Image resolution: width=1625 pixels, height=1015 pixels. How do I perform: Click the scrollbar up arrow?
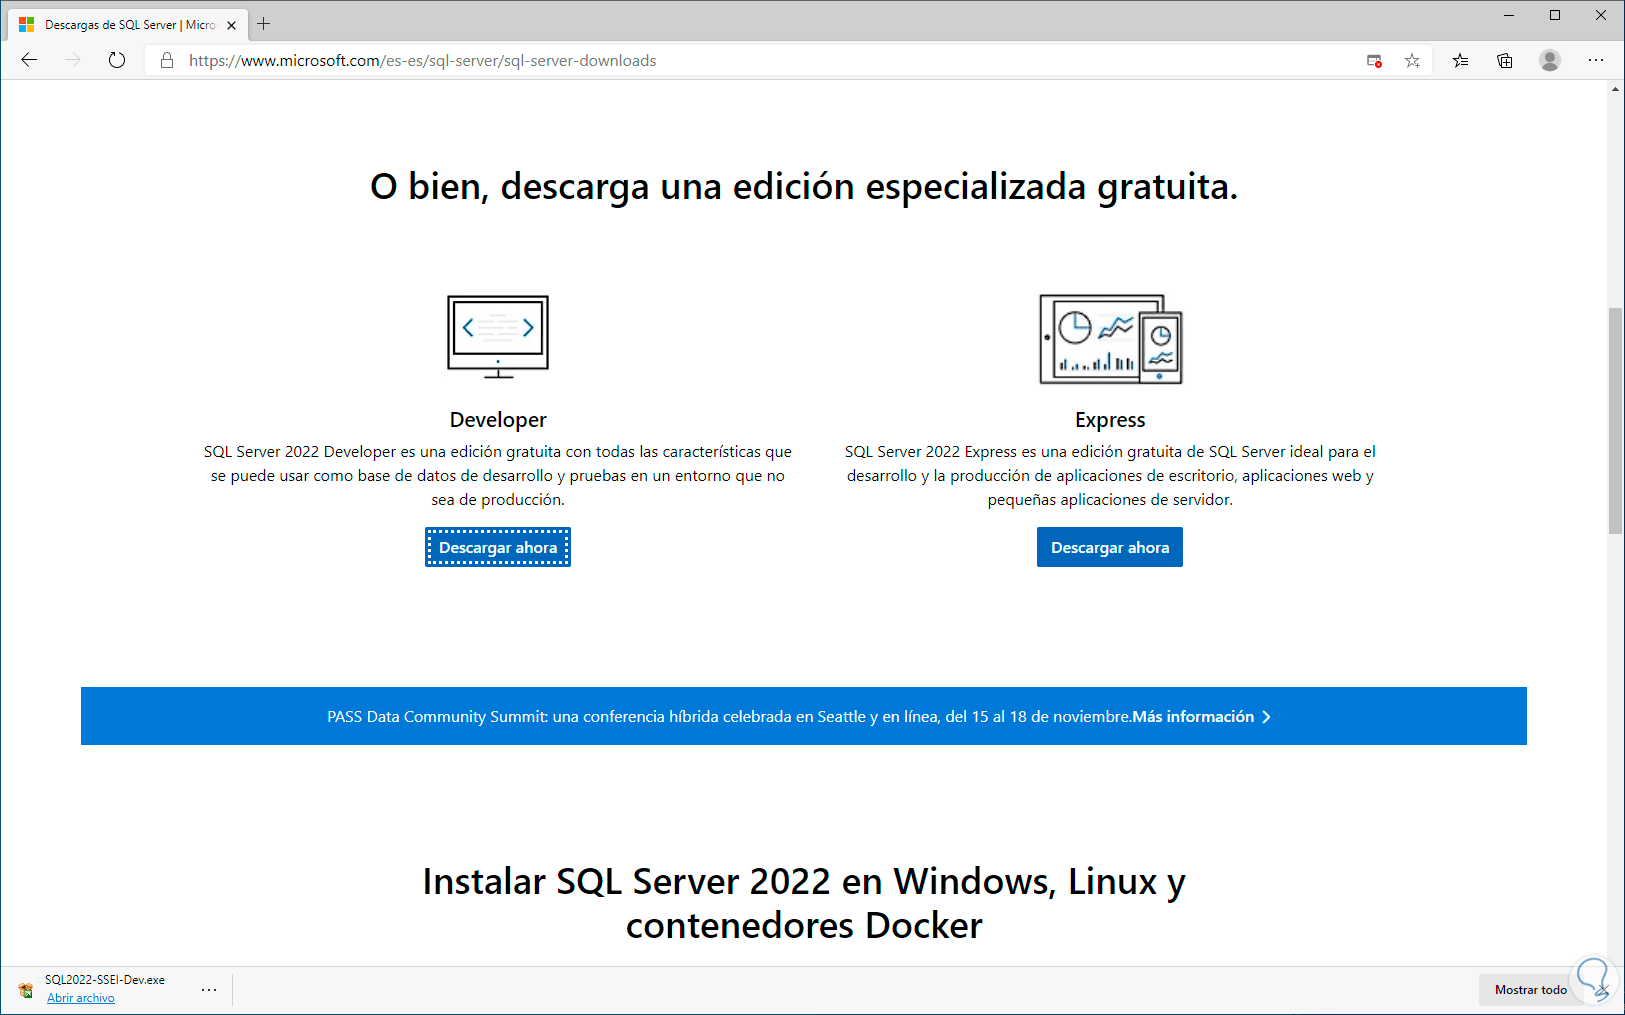point(1615,89)
